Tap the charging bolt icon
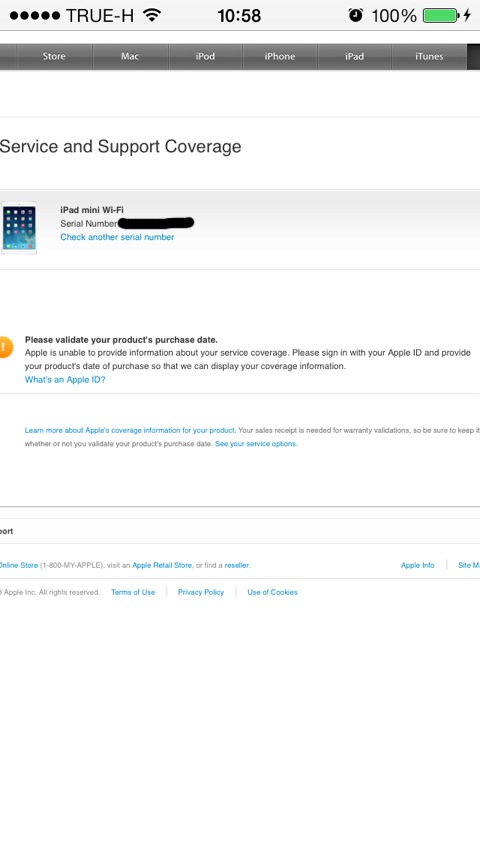Screen dimensions: 480x852 (x=467, y=15)
